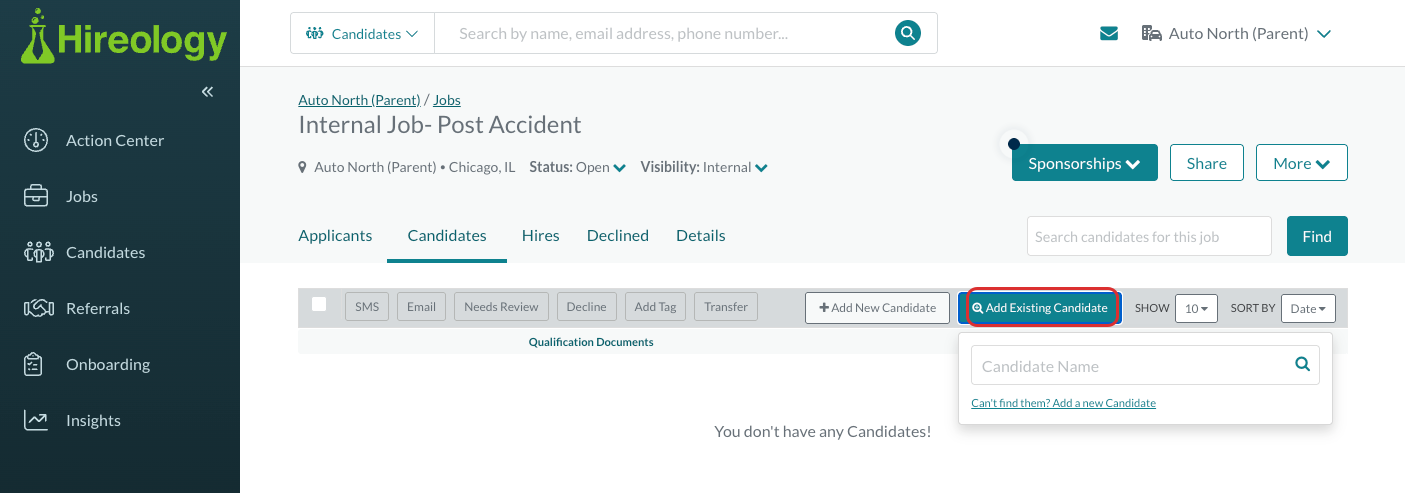This screenshot has width=1405, height=493.
Task: Open the Sort By Date dropdown
Action: [x=1308, y=308]
